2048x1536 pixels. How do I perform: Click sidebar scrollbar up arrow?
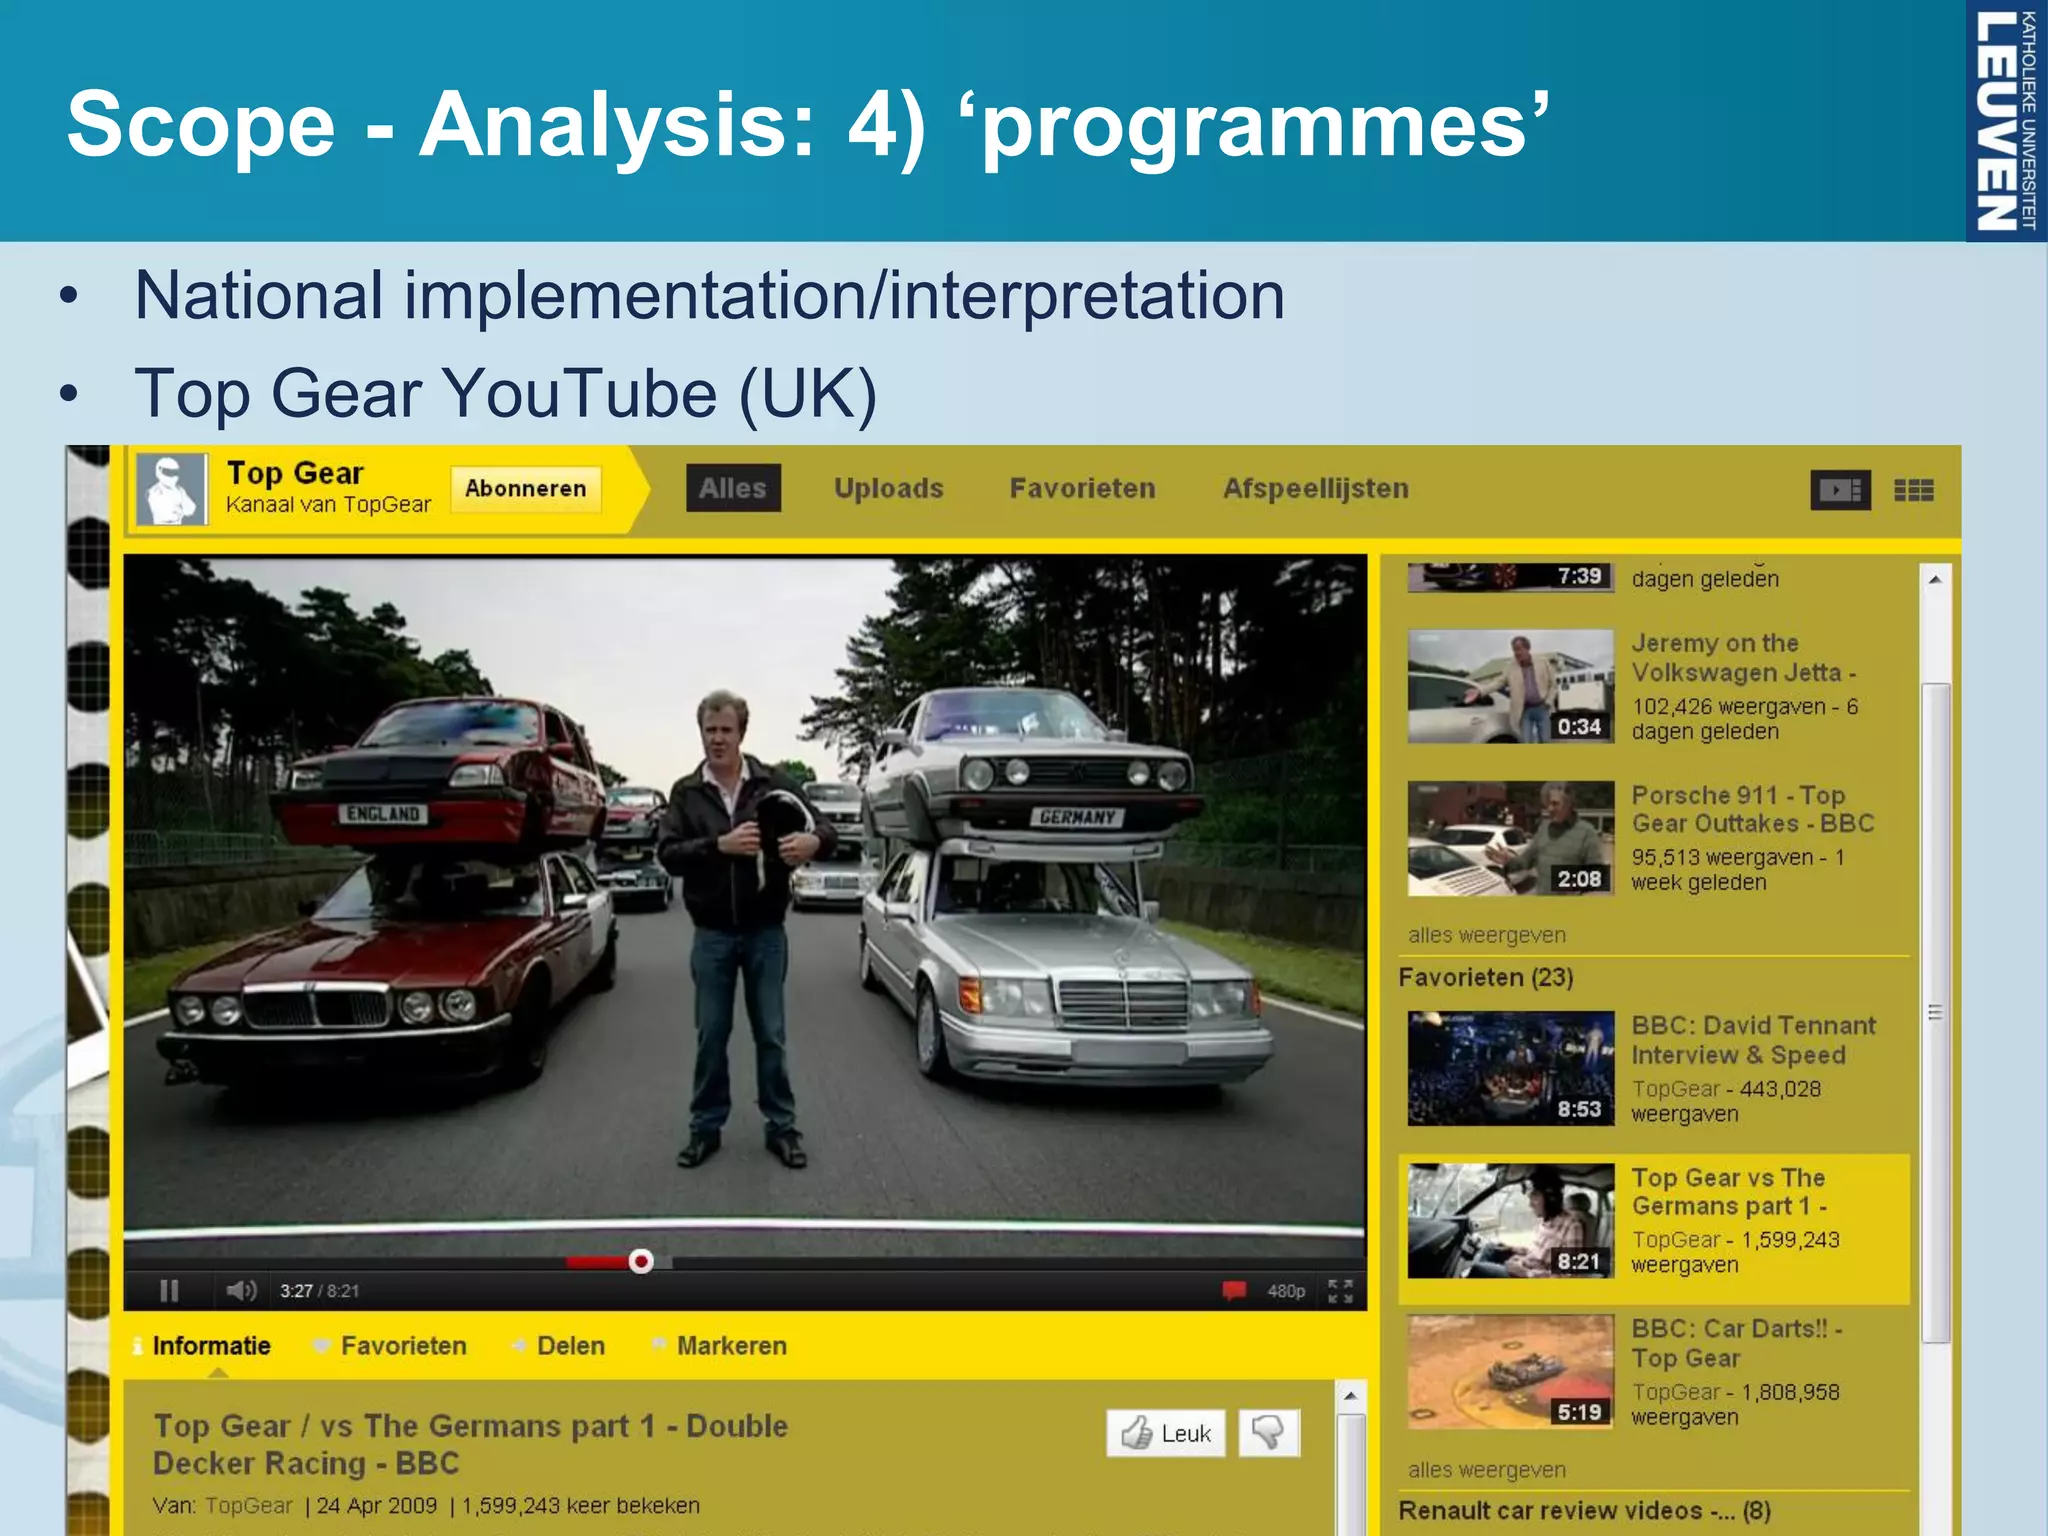tap(1935, 579)
